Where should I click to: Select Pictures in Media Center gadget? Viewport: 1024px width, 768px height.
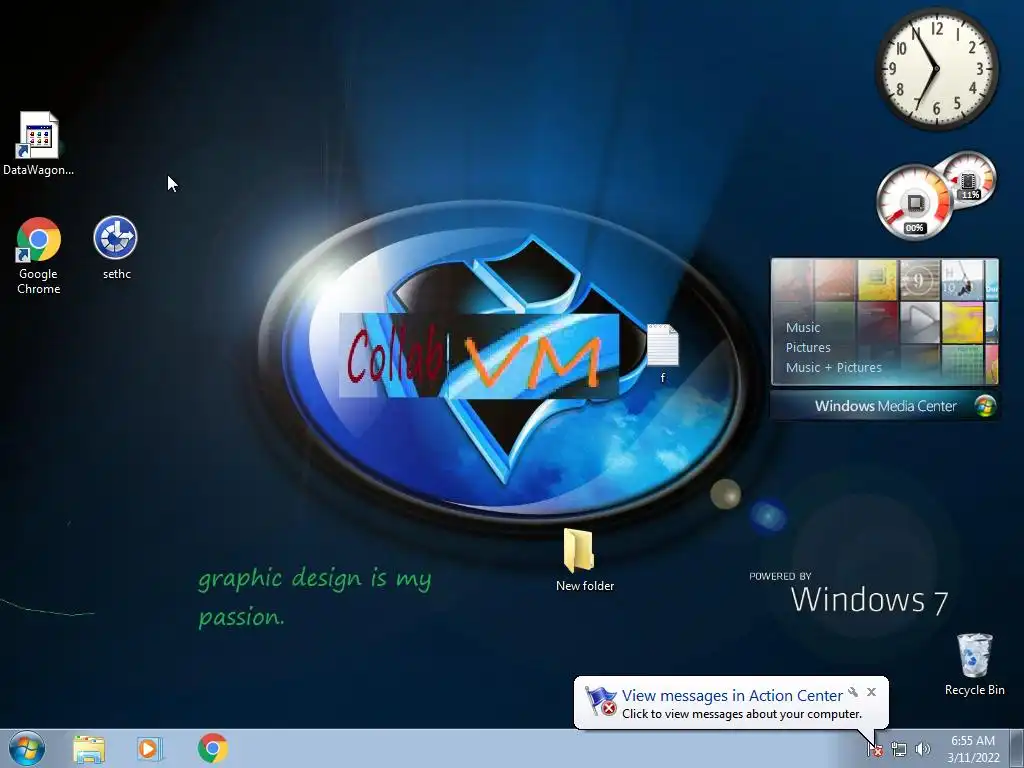pyautogui.click(x=808, y=347)
